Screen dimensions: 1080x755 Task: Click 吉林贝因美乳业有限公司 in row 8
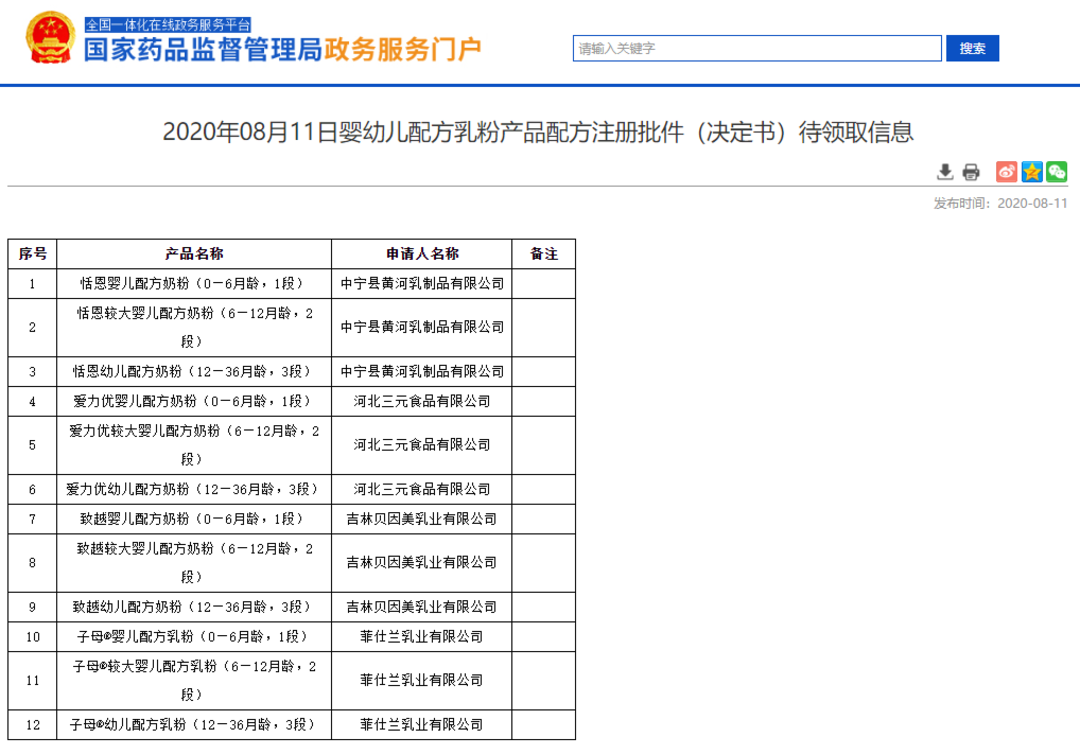(x=422, y=563)
